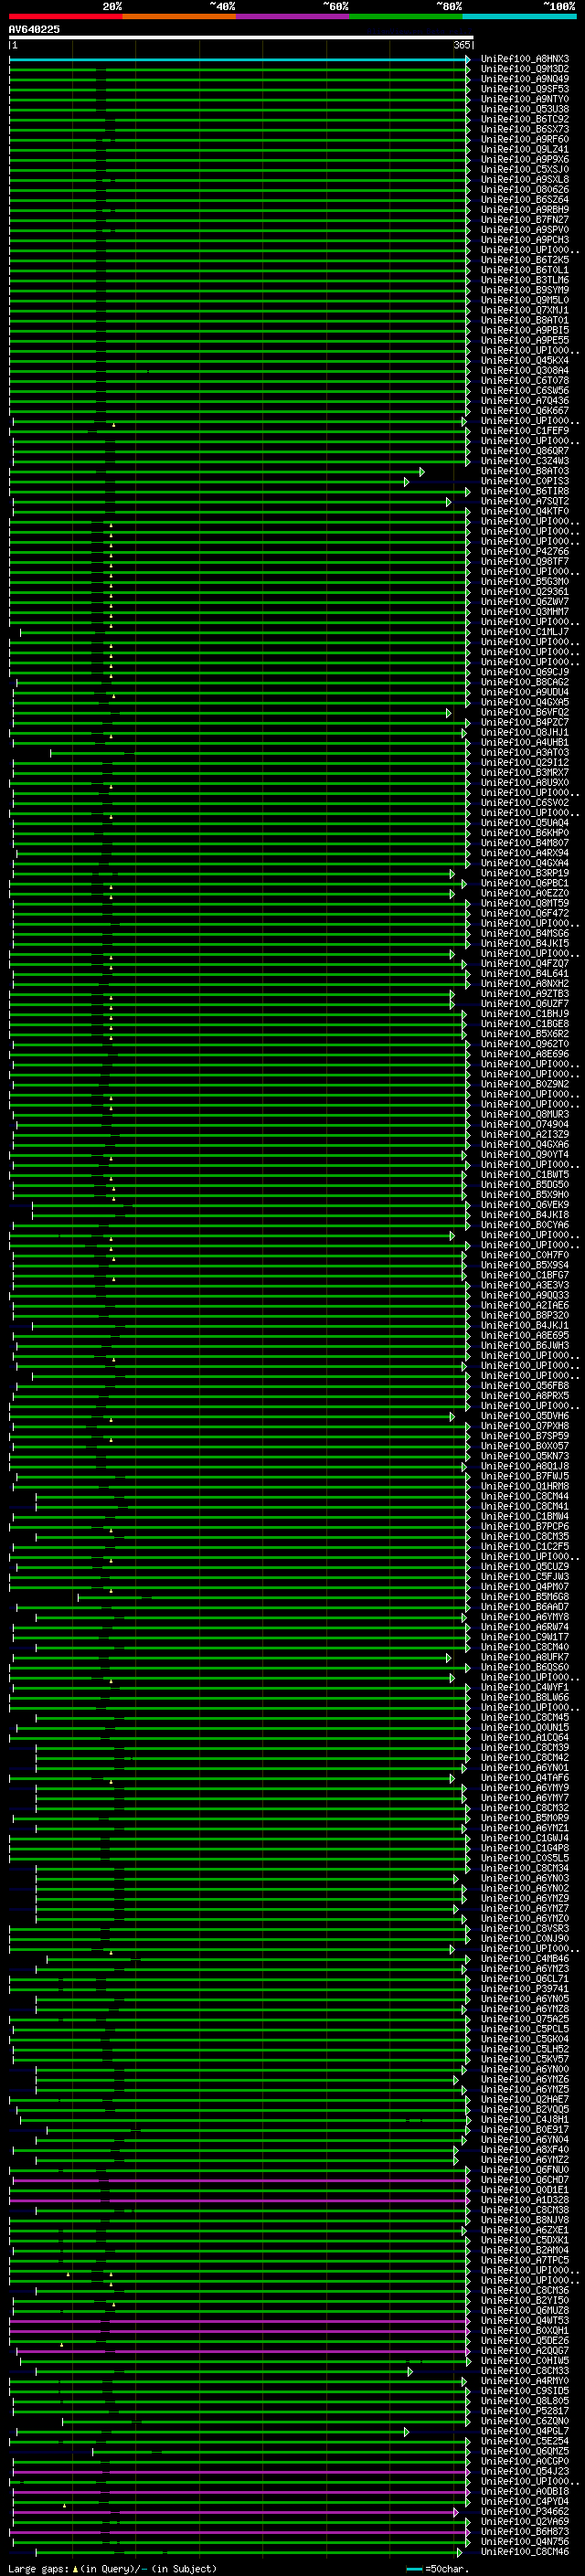Select hit UniRef100_A9NQ49

(525, 79)
